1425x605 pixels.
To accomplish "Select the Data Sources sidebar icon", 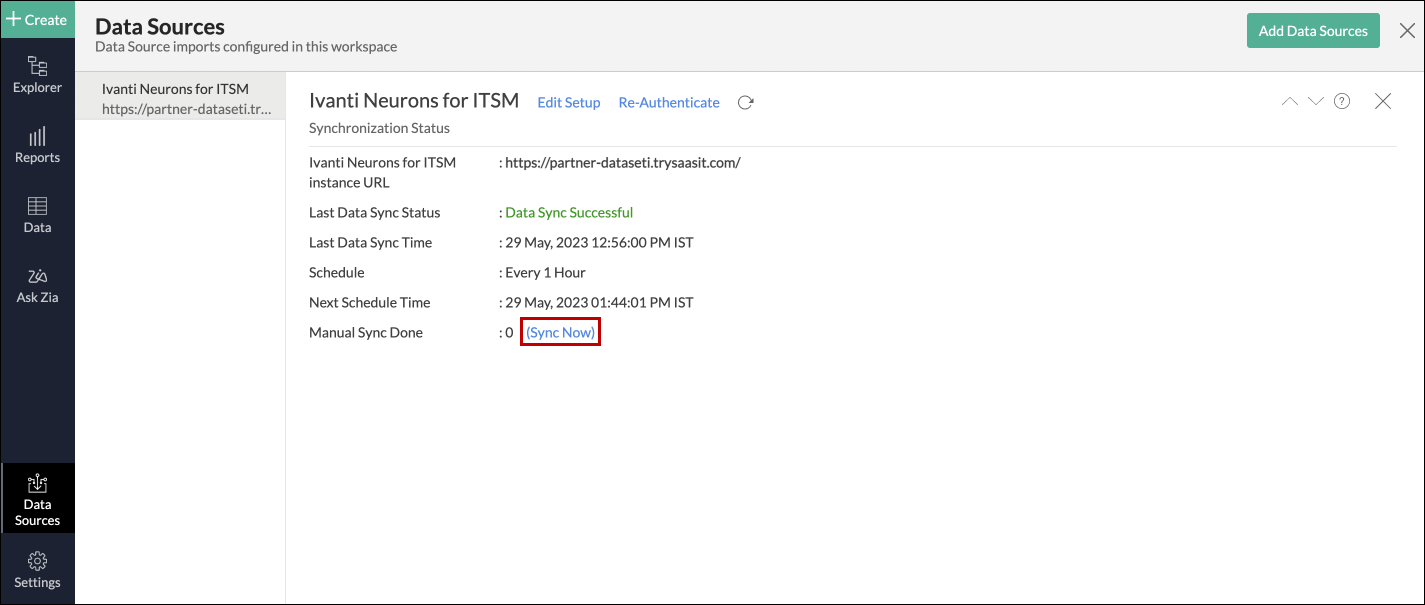I will point(37,498).
